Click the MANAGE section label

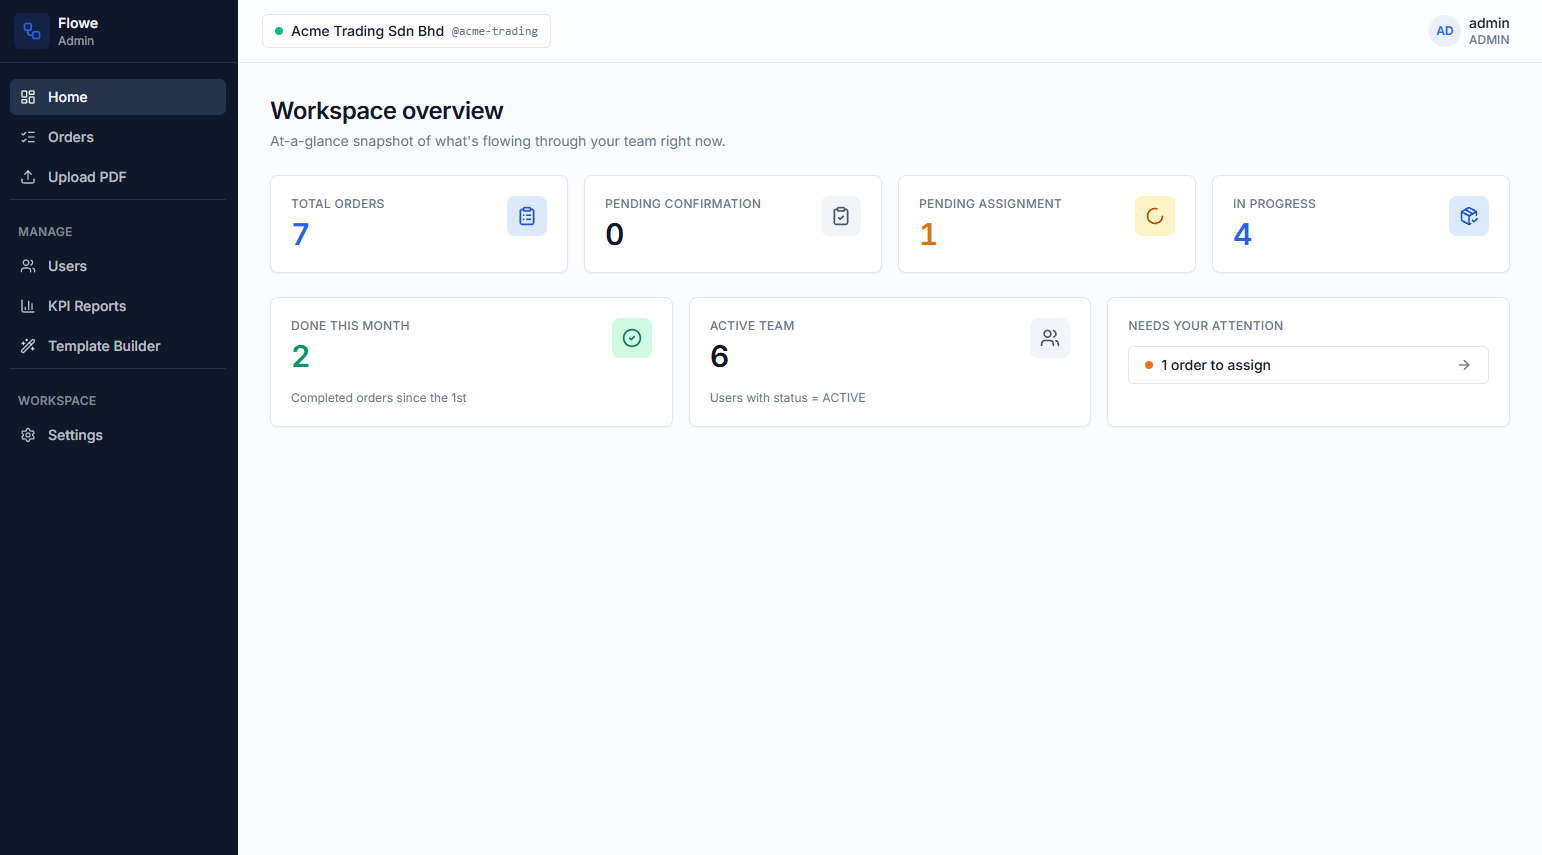click(45, 232)
